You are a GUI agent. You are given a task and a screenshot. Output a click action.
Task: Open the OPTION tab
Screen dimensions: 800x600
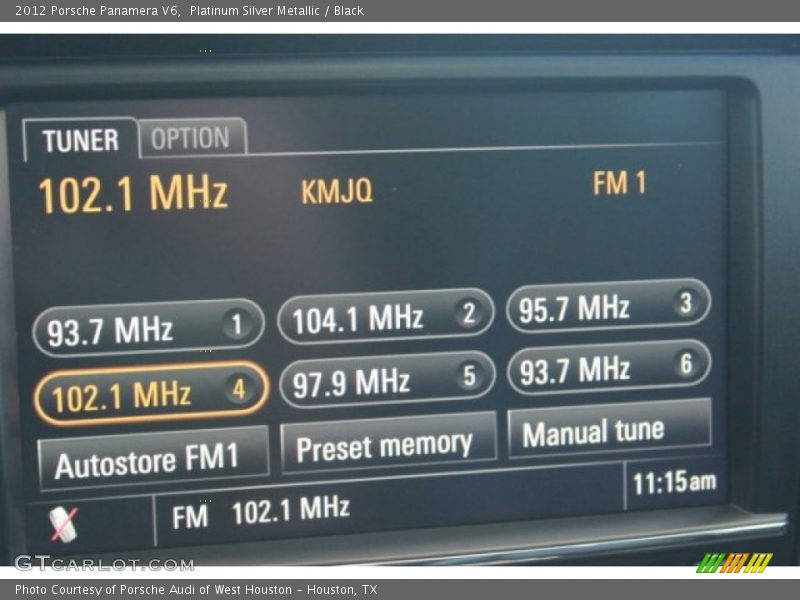tap(192, 137)
